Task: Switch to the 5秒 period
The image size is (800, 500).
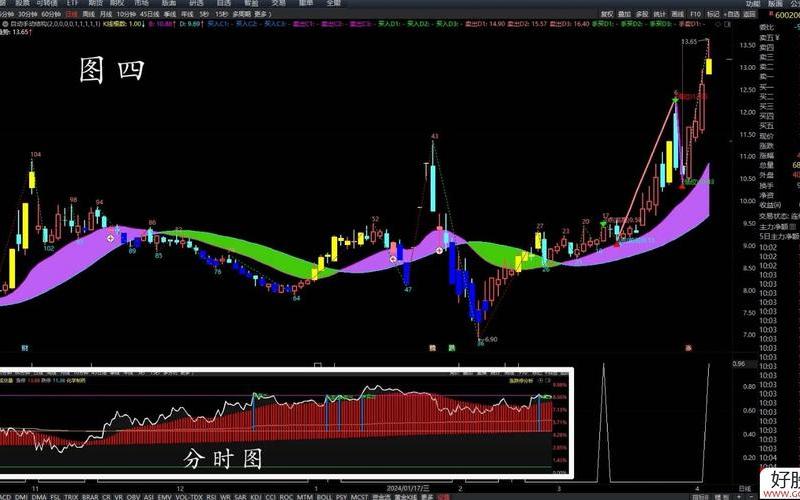Action: [x=203, y=15]
